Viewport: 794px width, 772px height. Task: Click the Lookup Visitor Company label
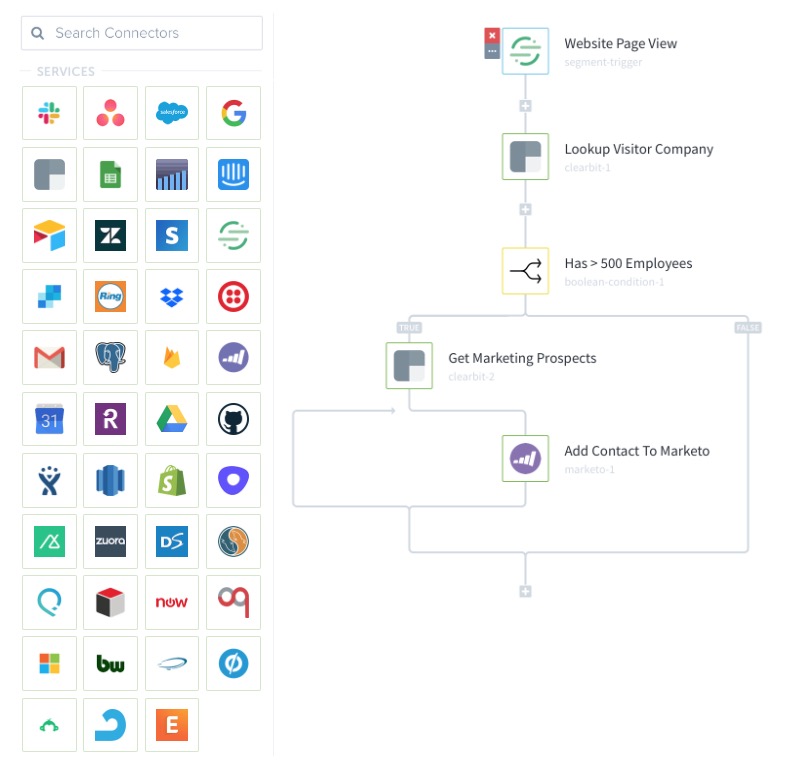pos(639,149)
